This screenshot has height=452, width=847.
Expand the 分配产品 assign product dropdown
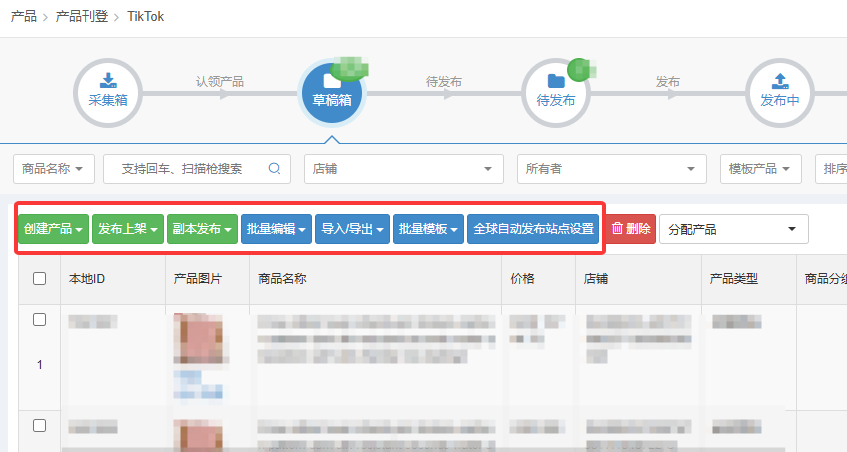click(733, 229)
